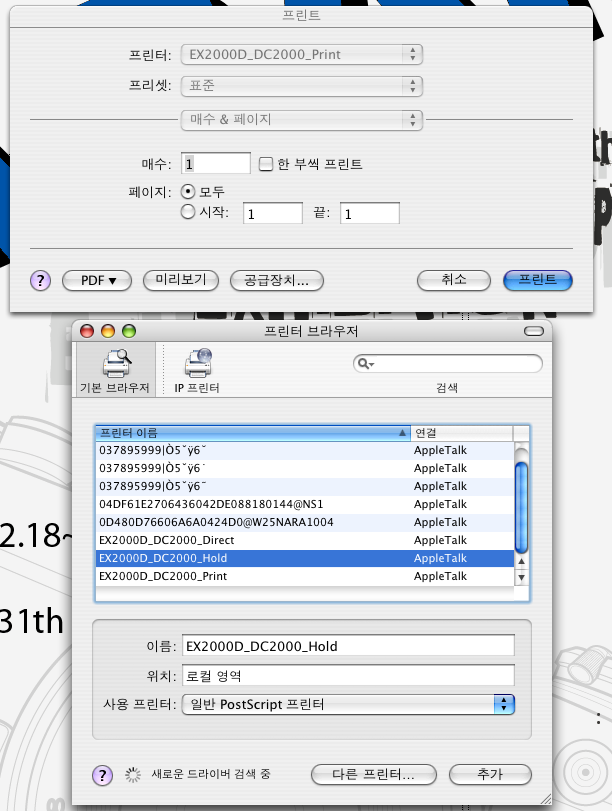Open the PDF menu button
The image size is (612, 811).
98,281
